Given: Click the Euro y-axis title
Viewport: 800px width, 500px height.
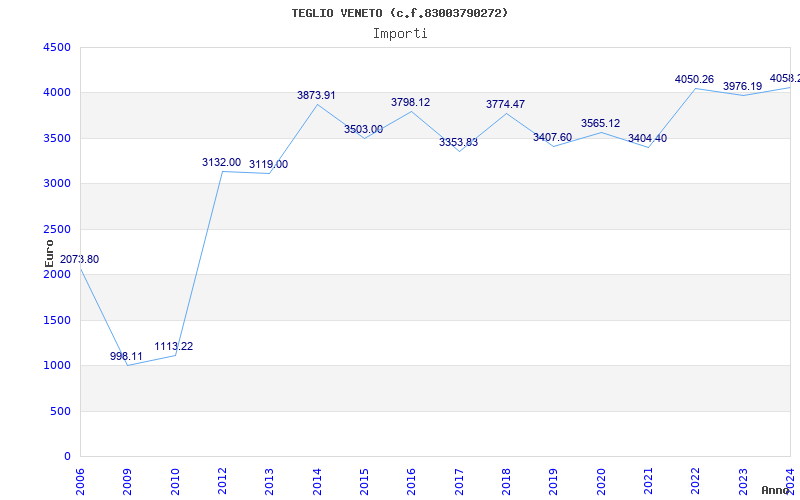Looking at the screenshot, I should point(49,253).
